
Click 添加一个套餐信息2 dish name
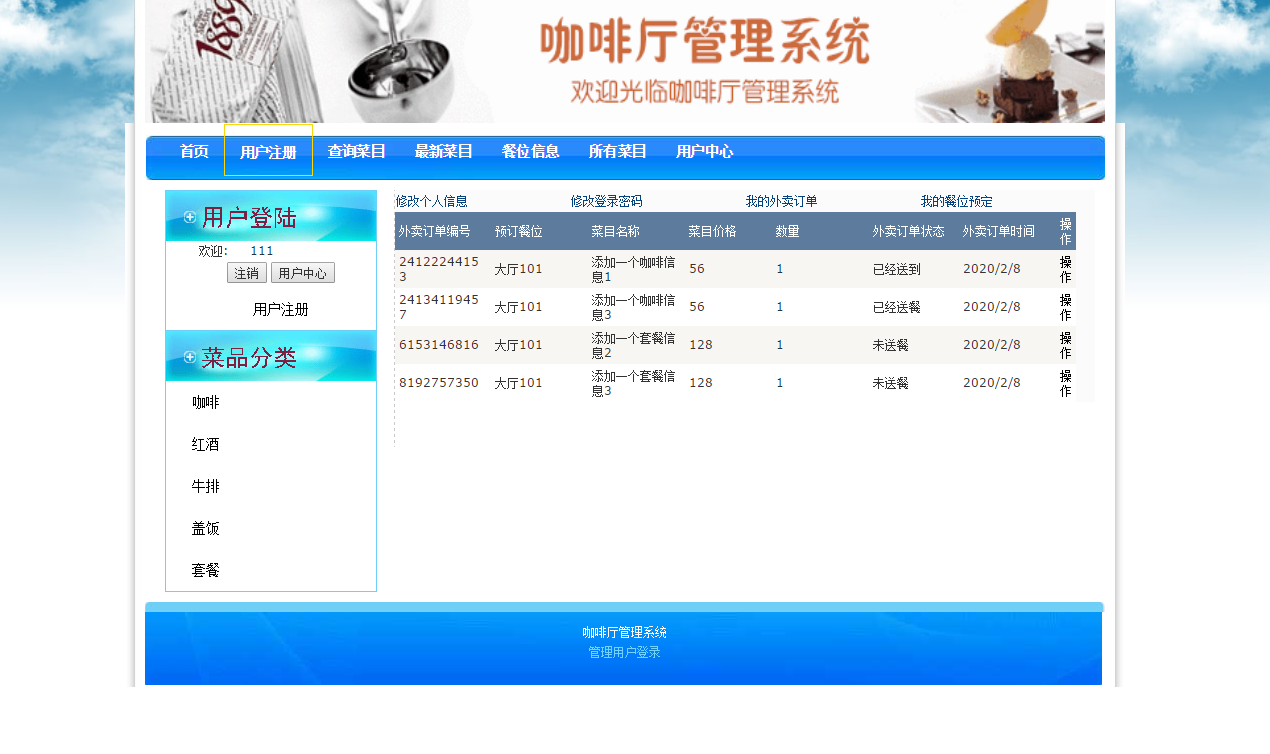tap(633, 345)
